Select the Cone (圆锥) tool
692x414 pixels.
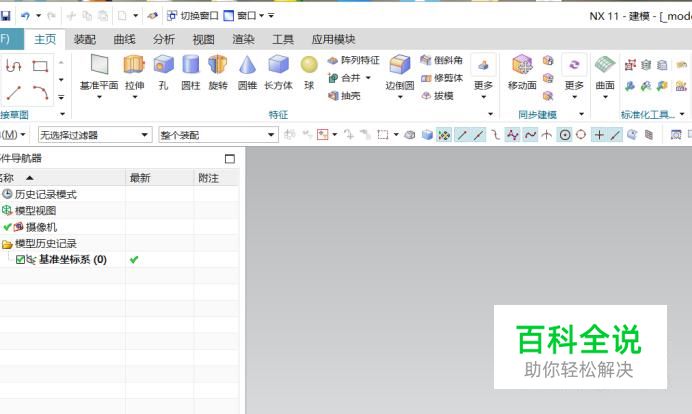tap(247, 72)
